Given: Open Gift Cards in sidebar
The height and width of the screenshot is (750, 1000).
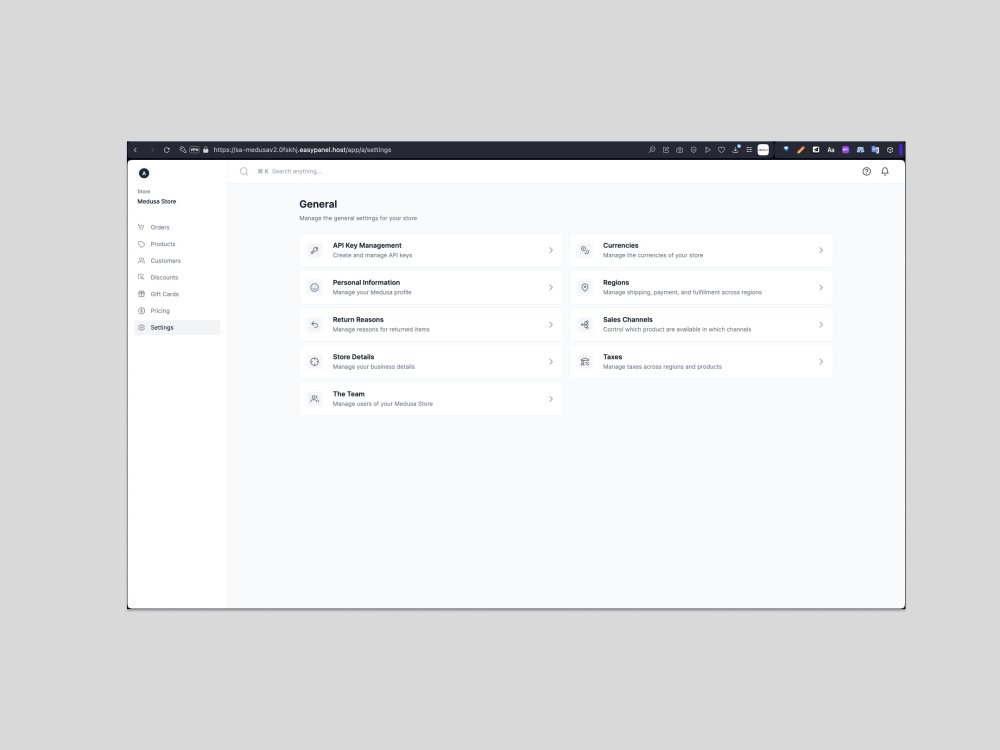Looking at the screenshot, I should point(177,294).
